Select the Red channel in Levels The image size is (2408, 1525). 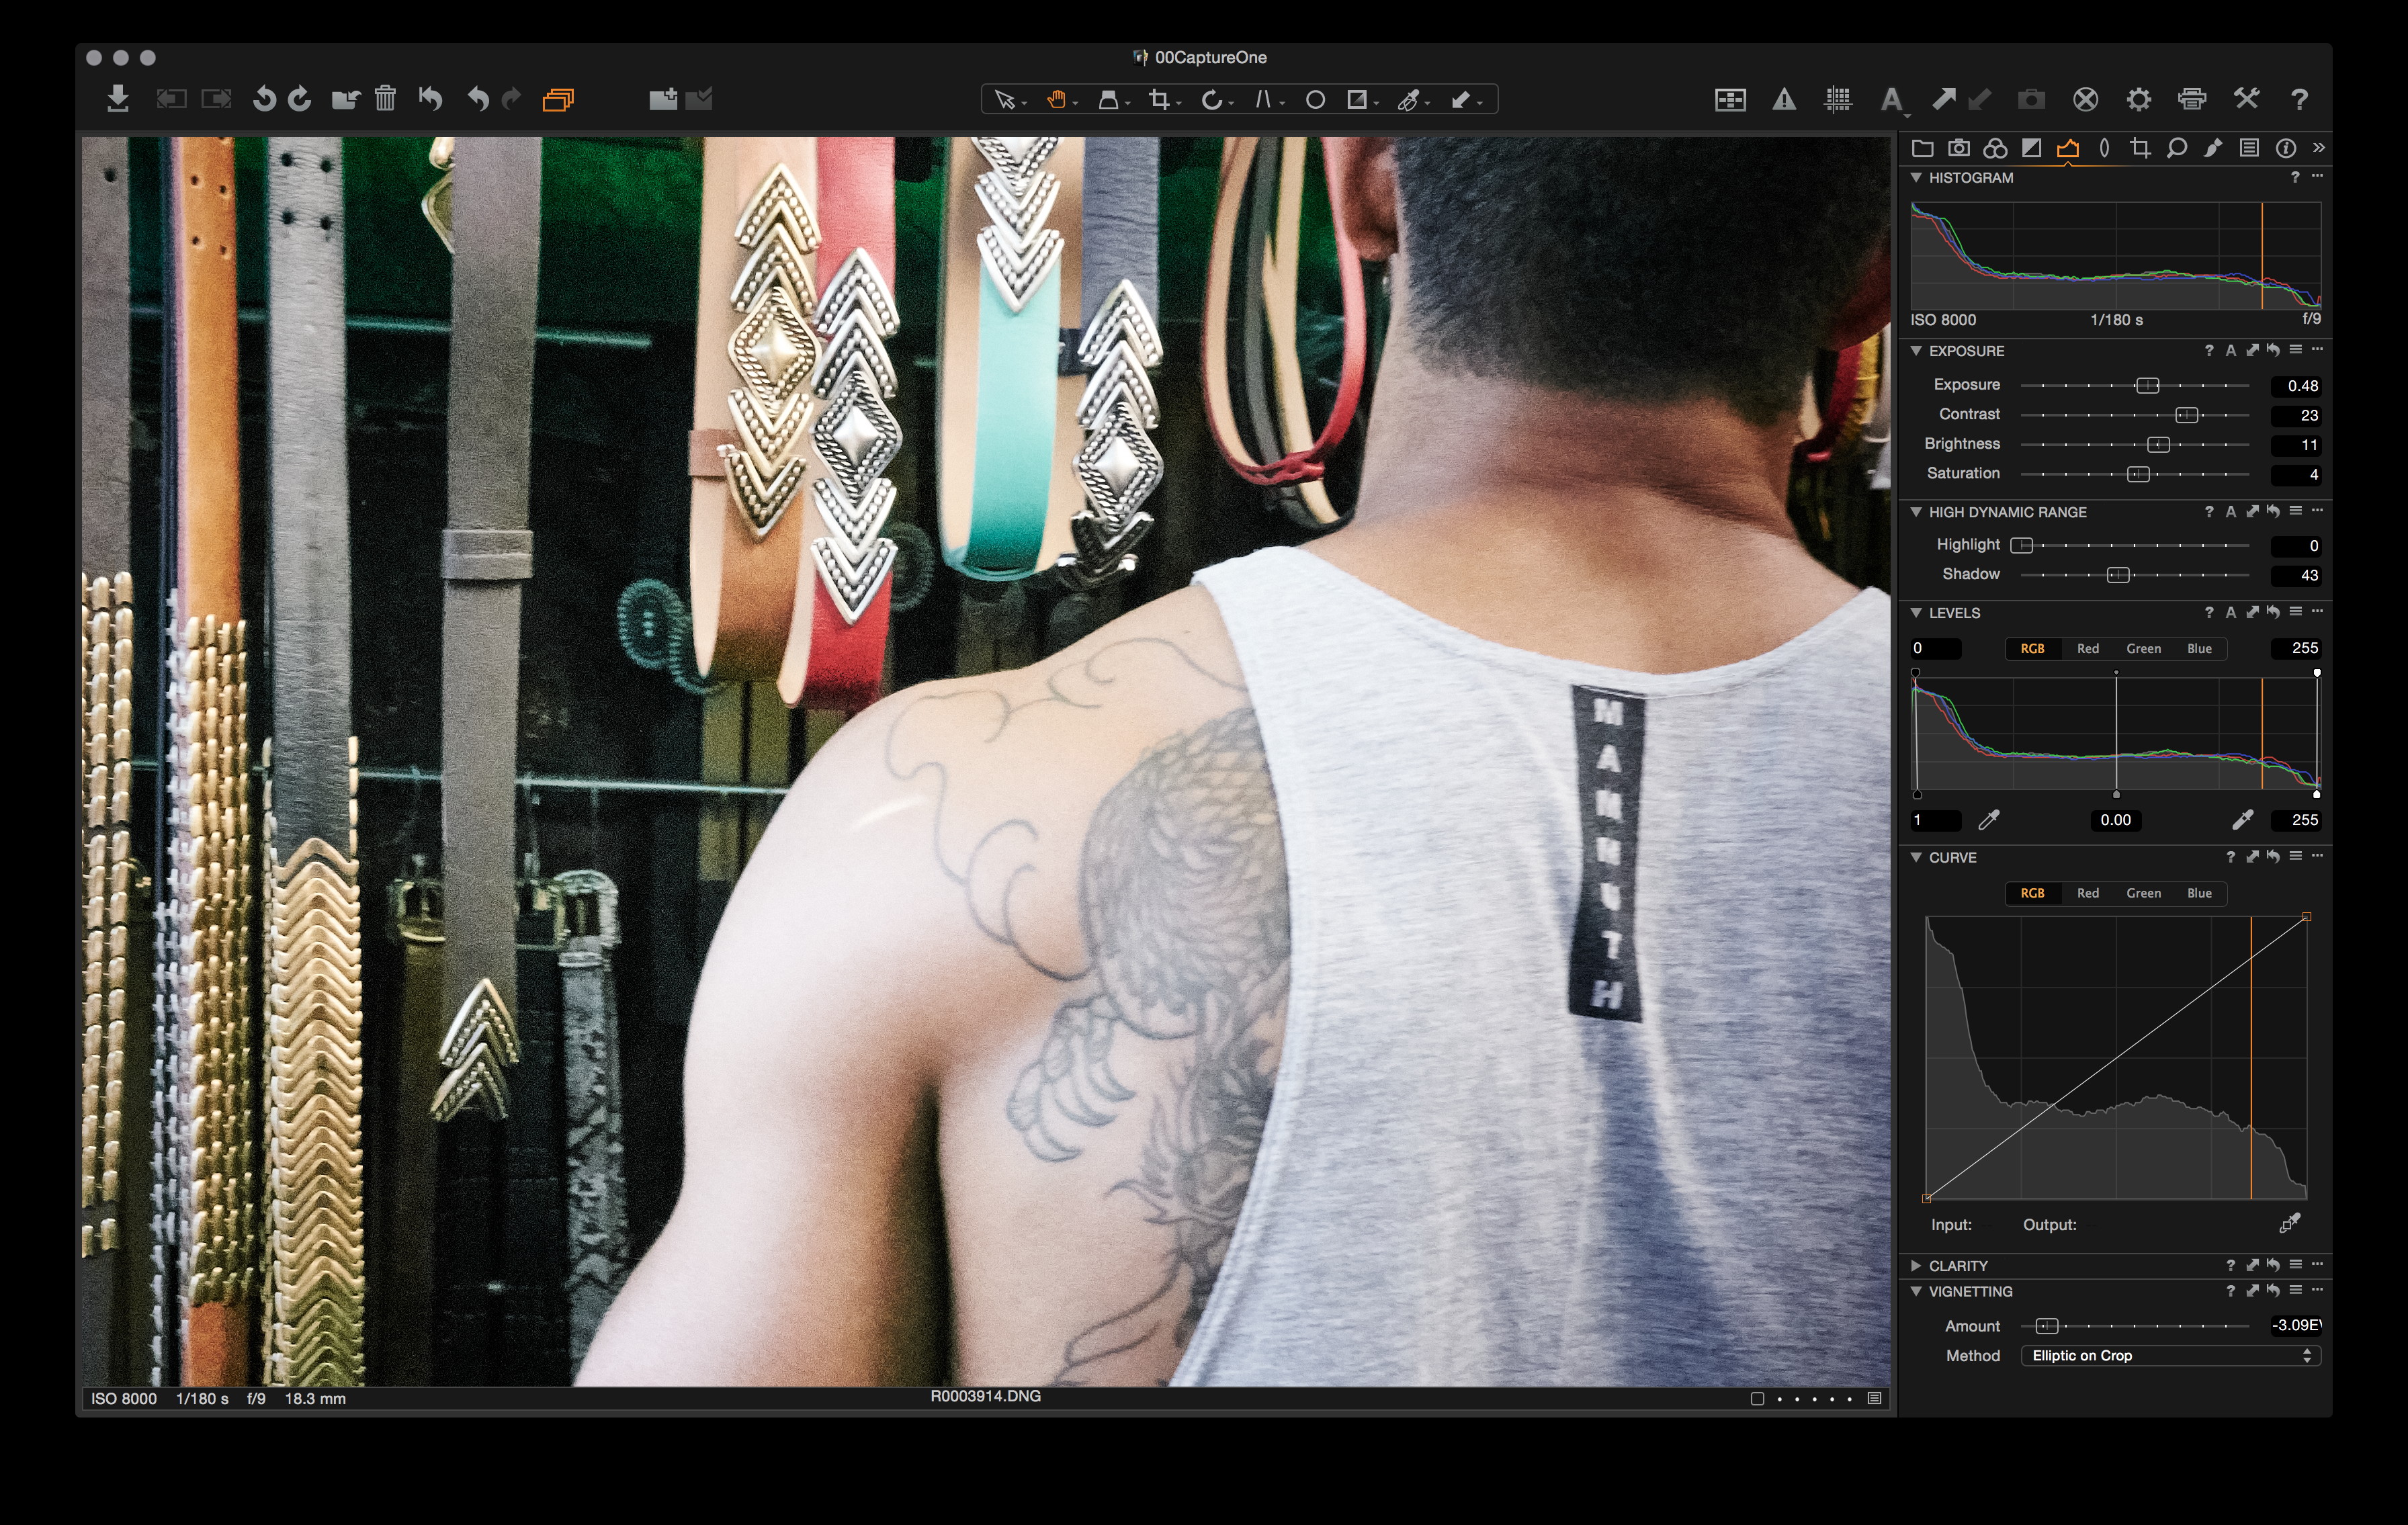(2087, 648)
